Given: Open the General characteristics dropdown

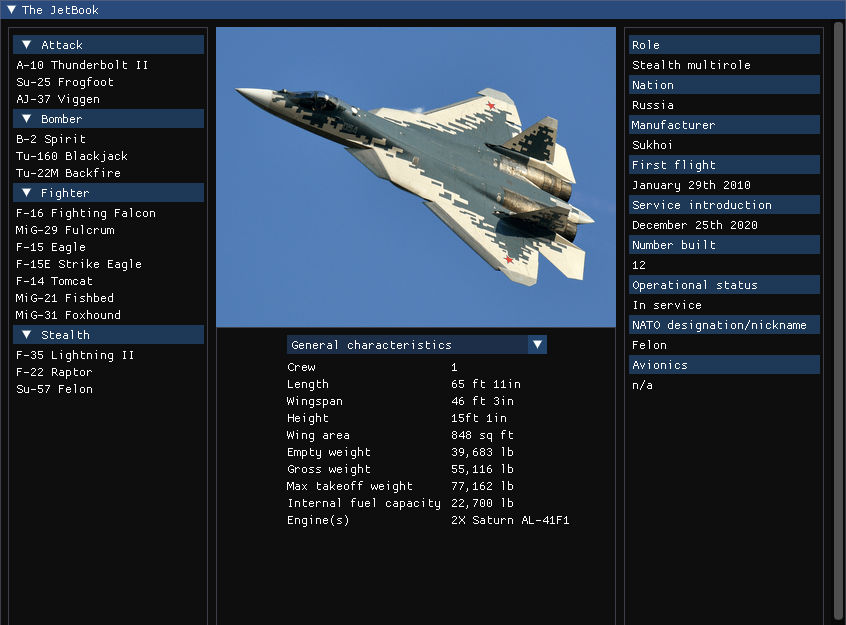Looking at the screenshot, I should click(537, 344).
